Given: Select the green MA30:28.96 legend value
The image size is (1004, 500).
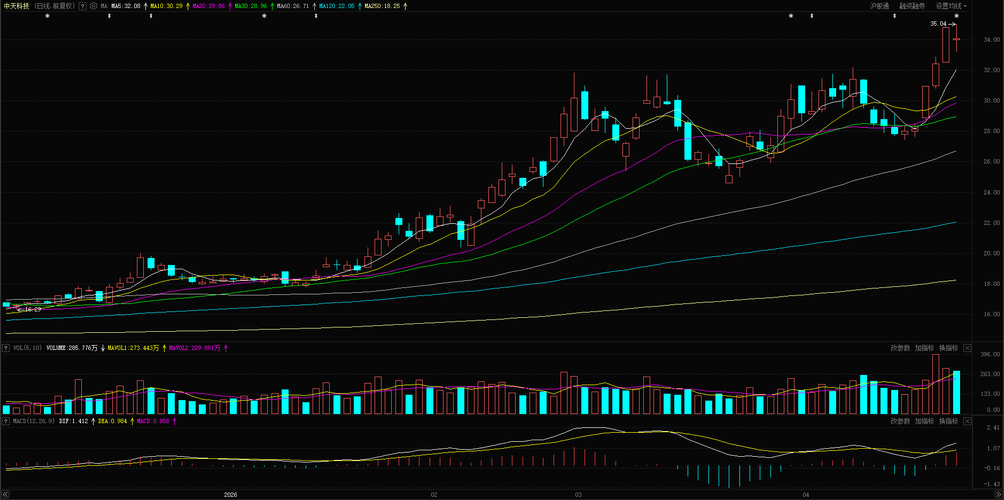Looking at the screenshot, I should (x=250, y=6).
